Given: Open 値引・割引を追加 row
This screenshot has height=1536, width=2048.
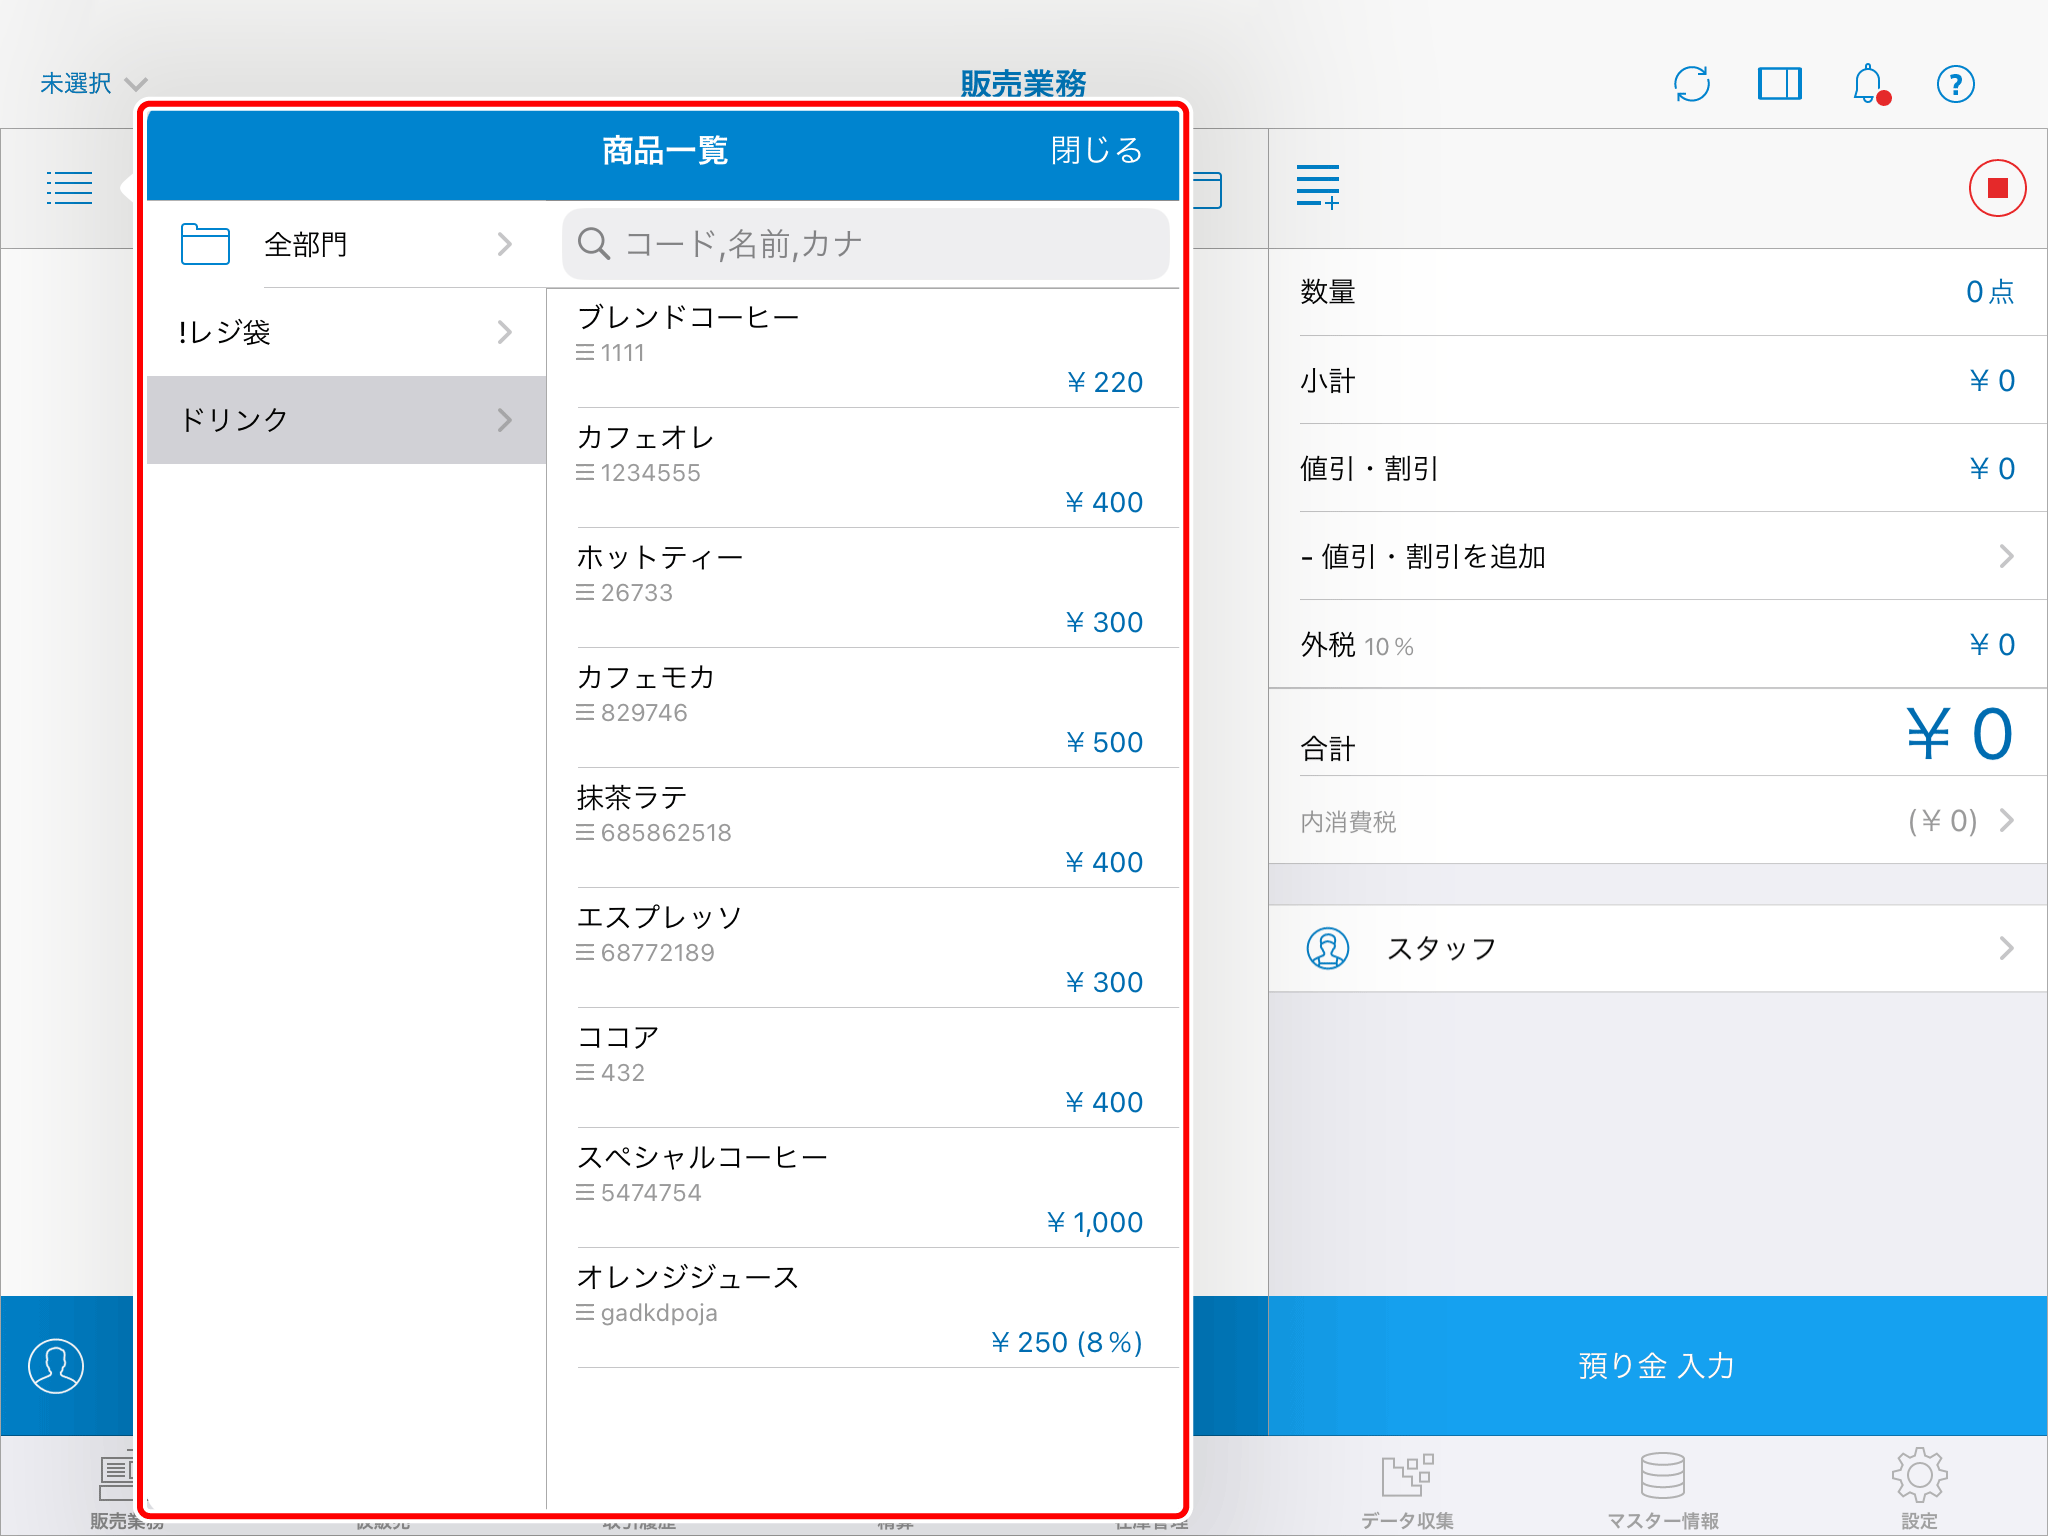Looking at the screenshot, I should point(1657,557).
